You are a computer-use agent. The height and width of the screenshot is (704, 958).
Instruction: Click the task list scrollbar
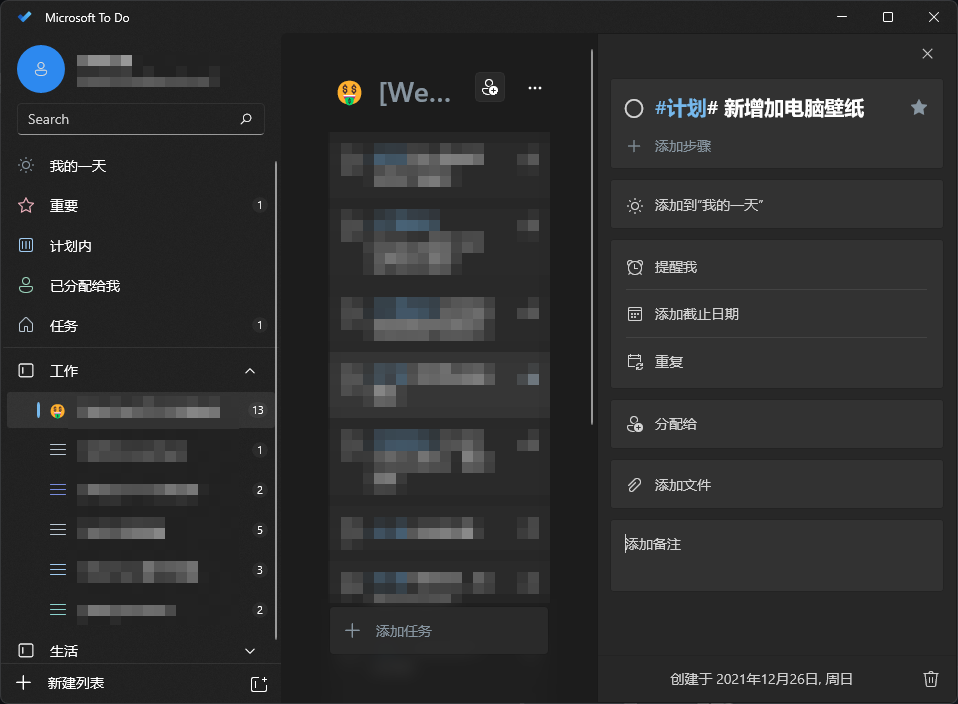tap(592, 236)
